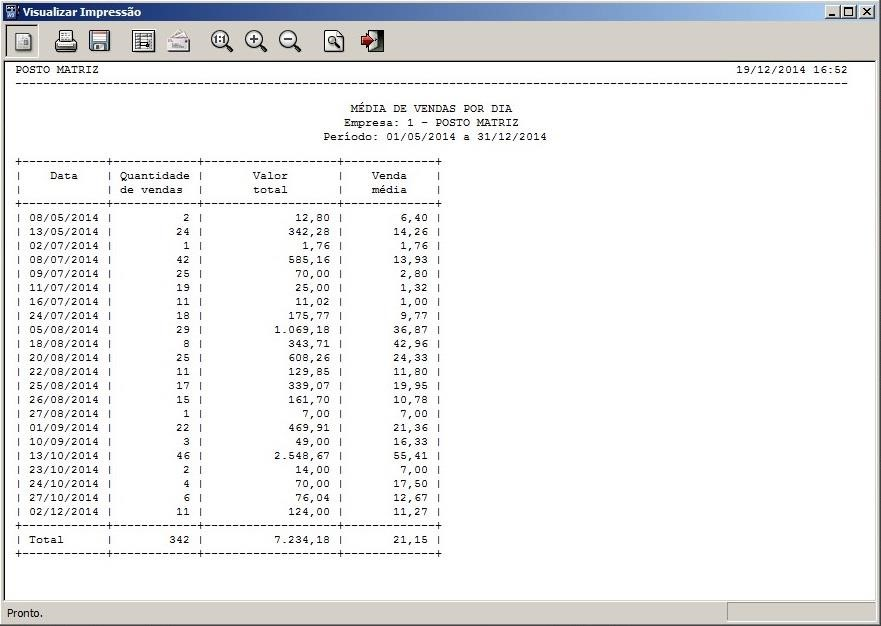Click the overall average '21,15'
The height and width of the screenshot is (626, 881).
click(x=410, y=539)
